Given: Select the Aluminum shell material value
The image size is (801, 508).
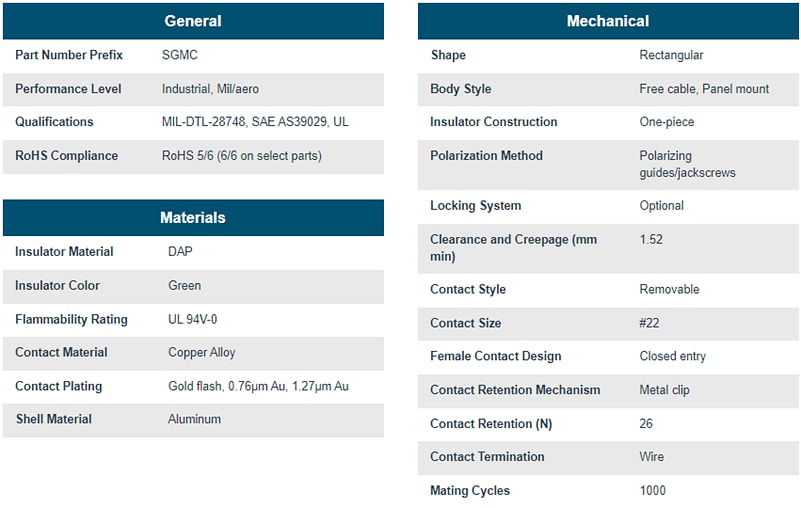Looking at the screenshot, I should click(194, 420).
